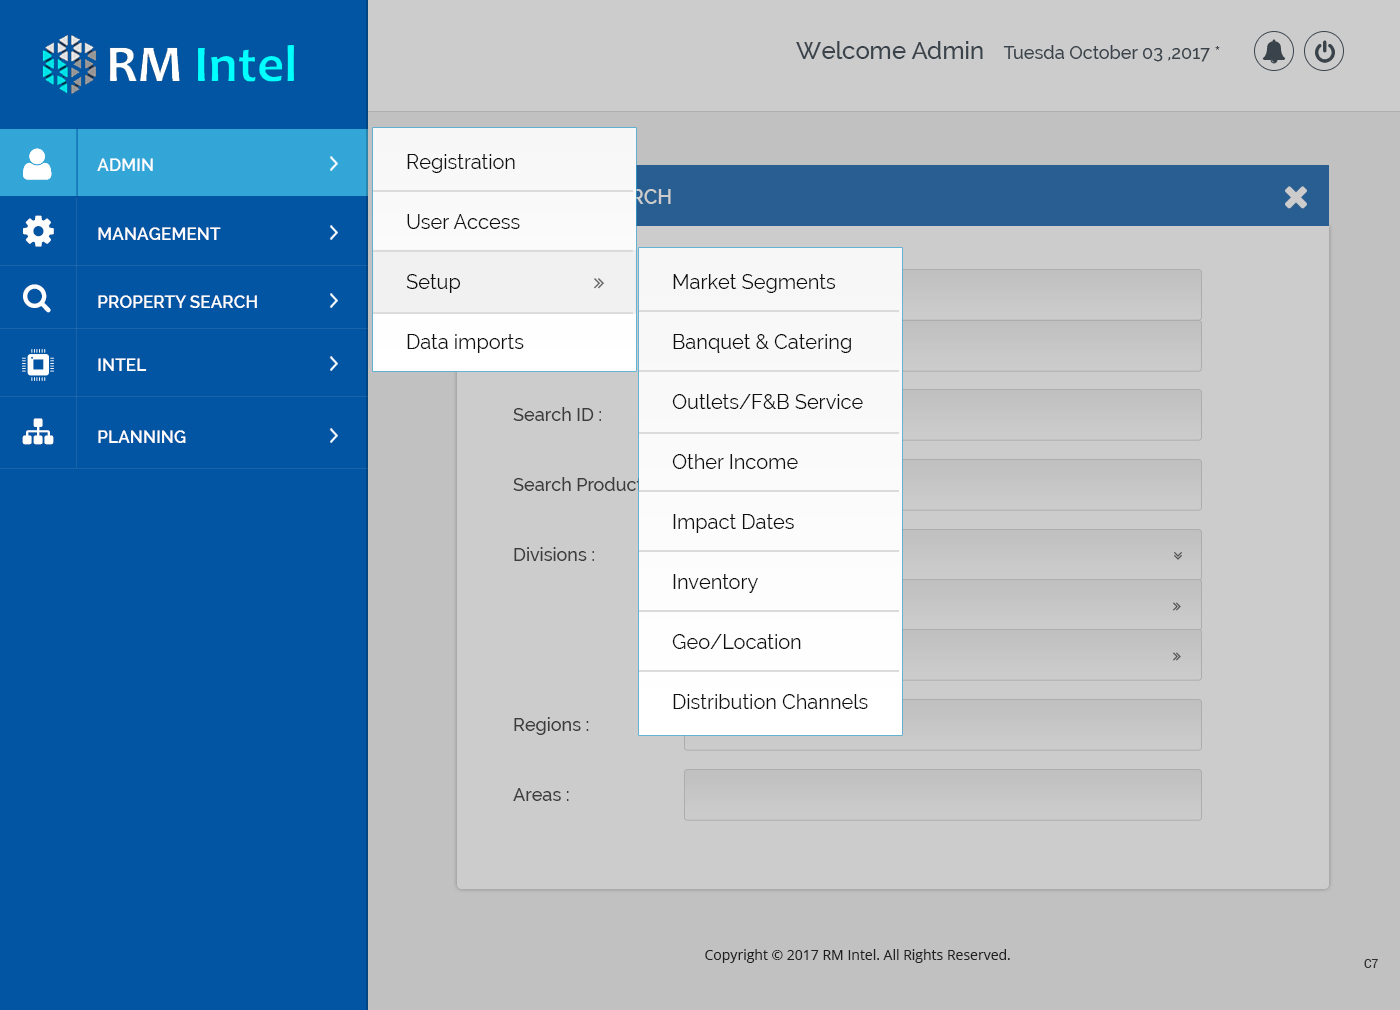Open Distribution Channels setup
Screen dimensions: 1400x1010
tap(770, 702)
